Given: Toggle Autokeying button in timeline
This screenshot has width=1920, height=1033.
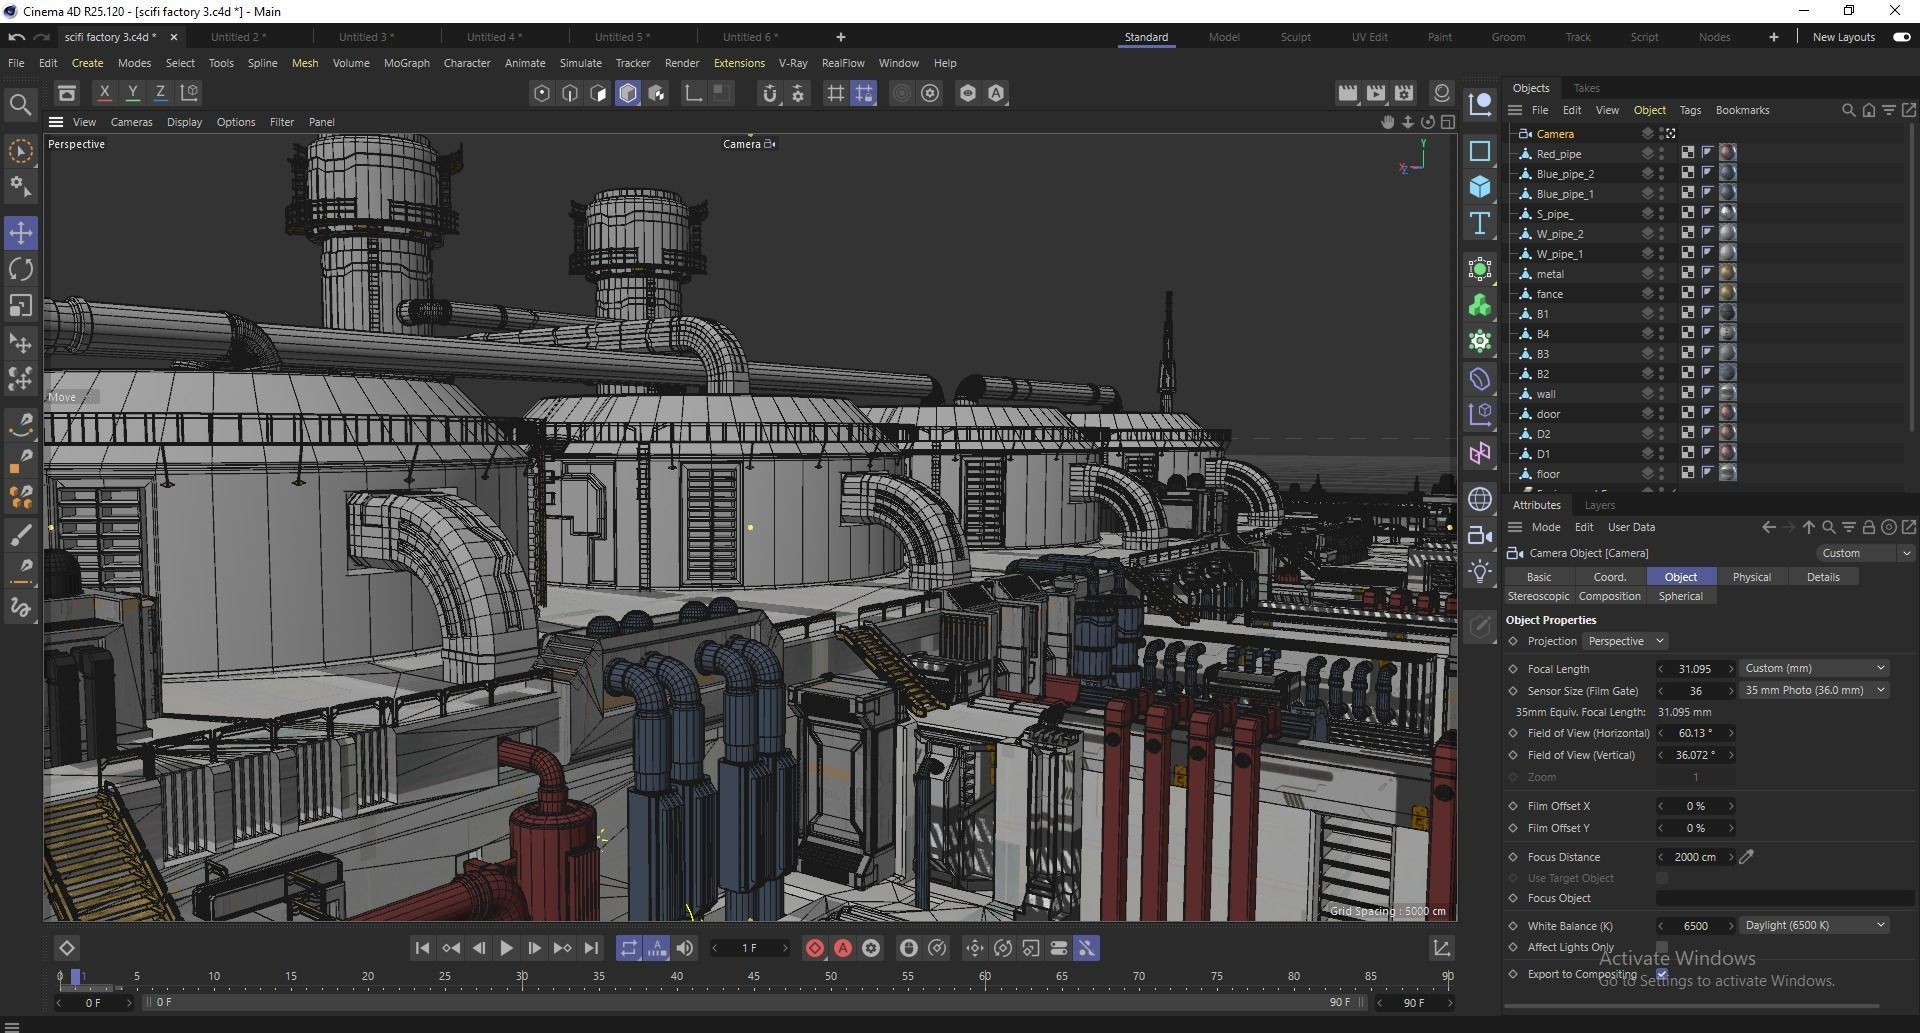Looking at the screenshot, I should coord(843,948).
